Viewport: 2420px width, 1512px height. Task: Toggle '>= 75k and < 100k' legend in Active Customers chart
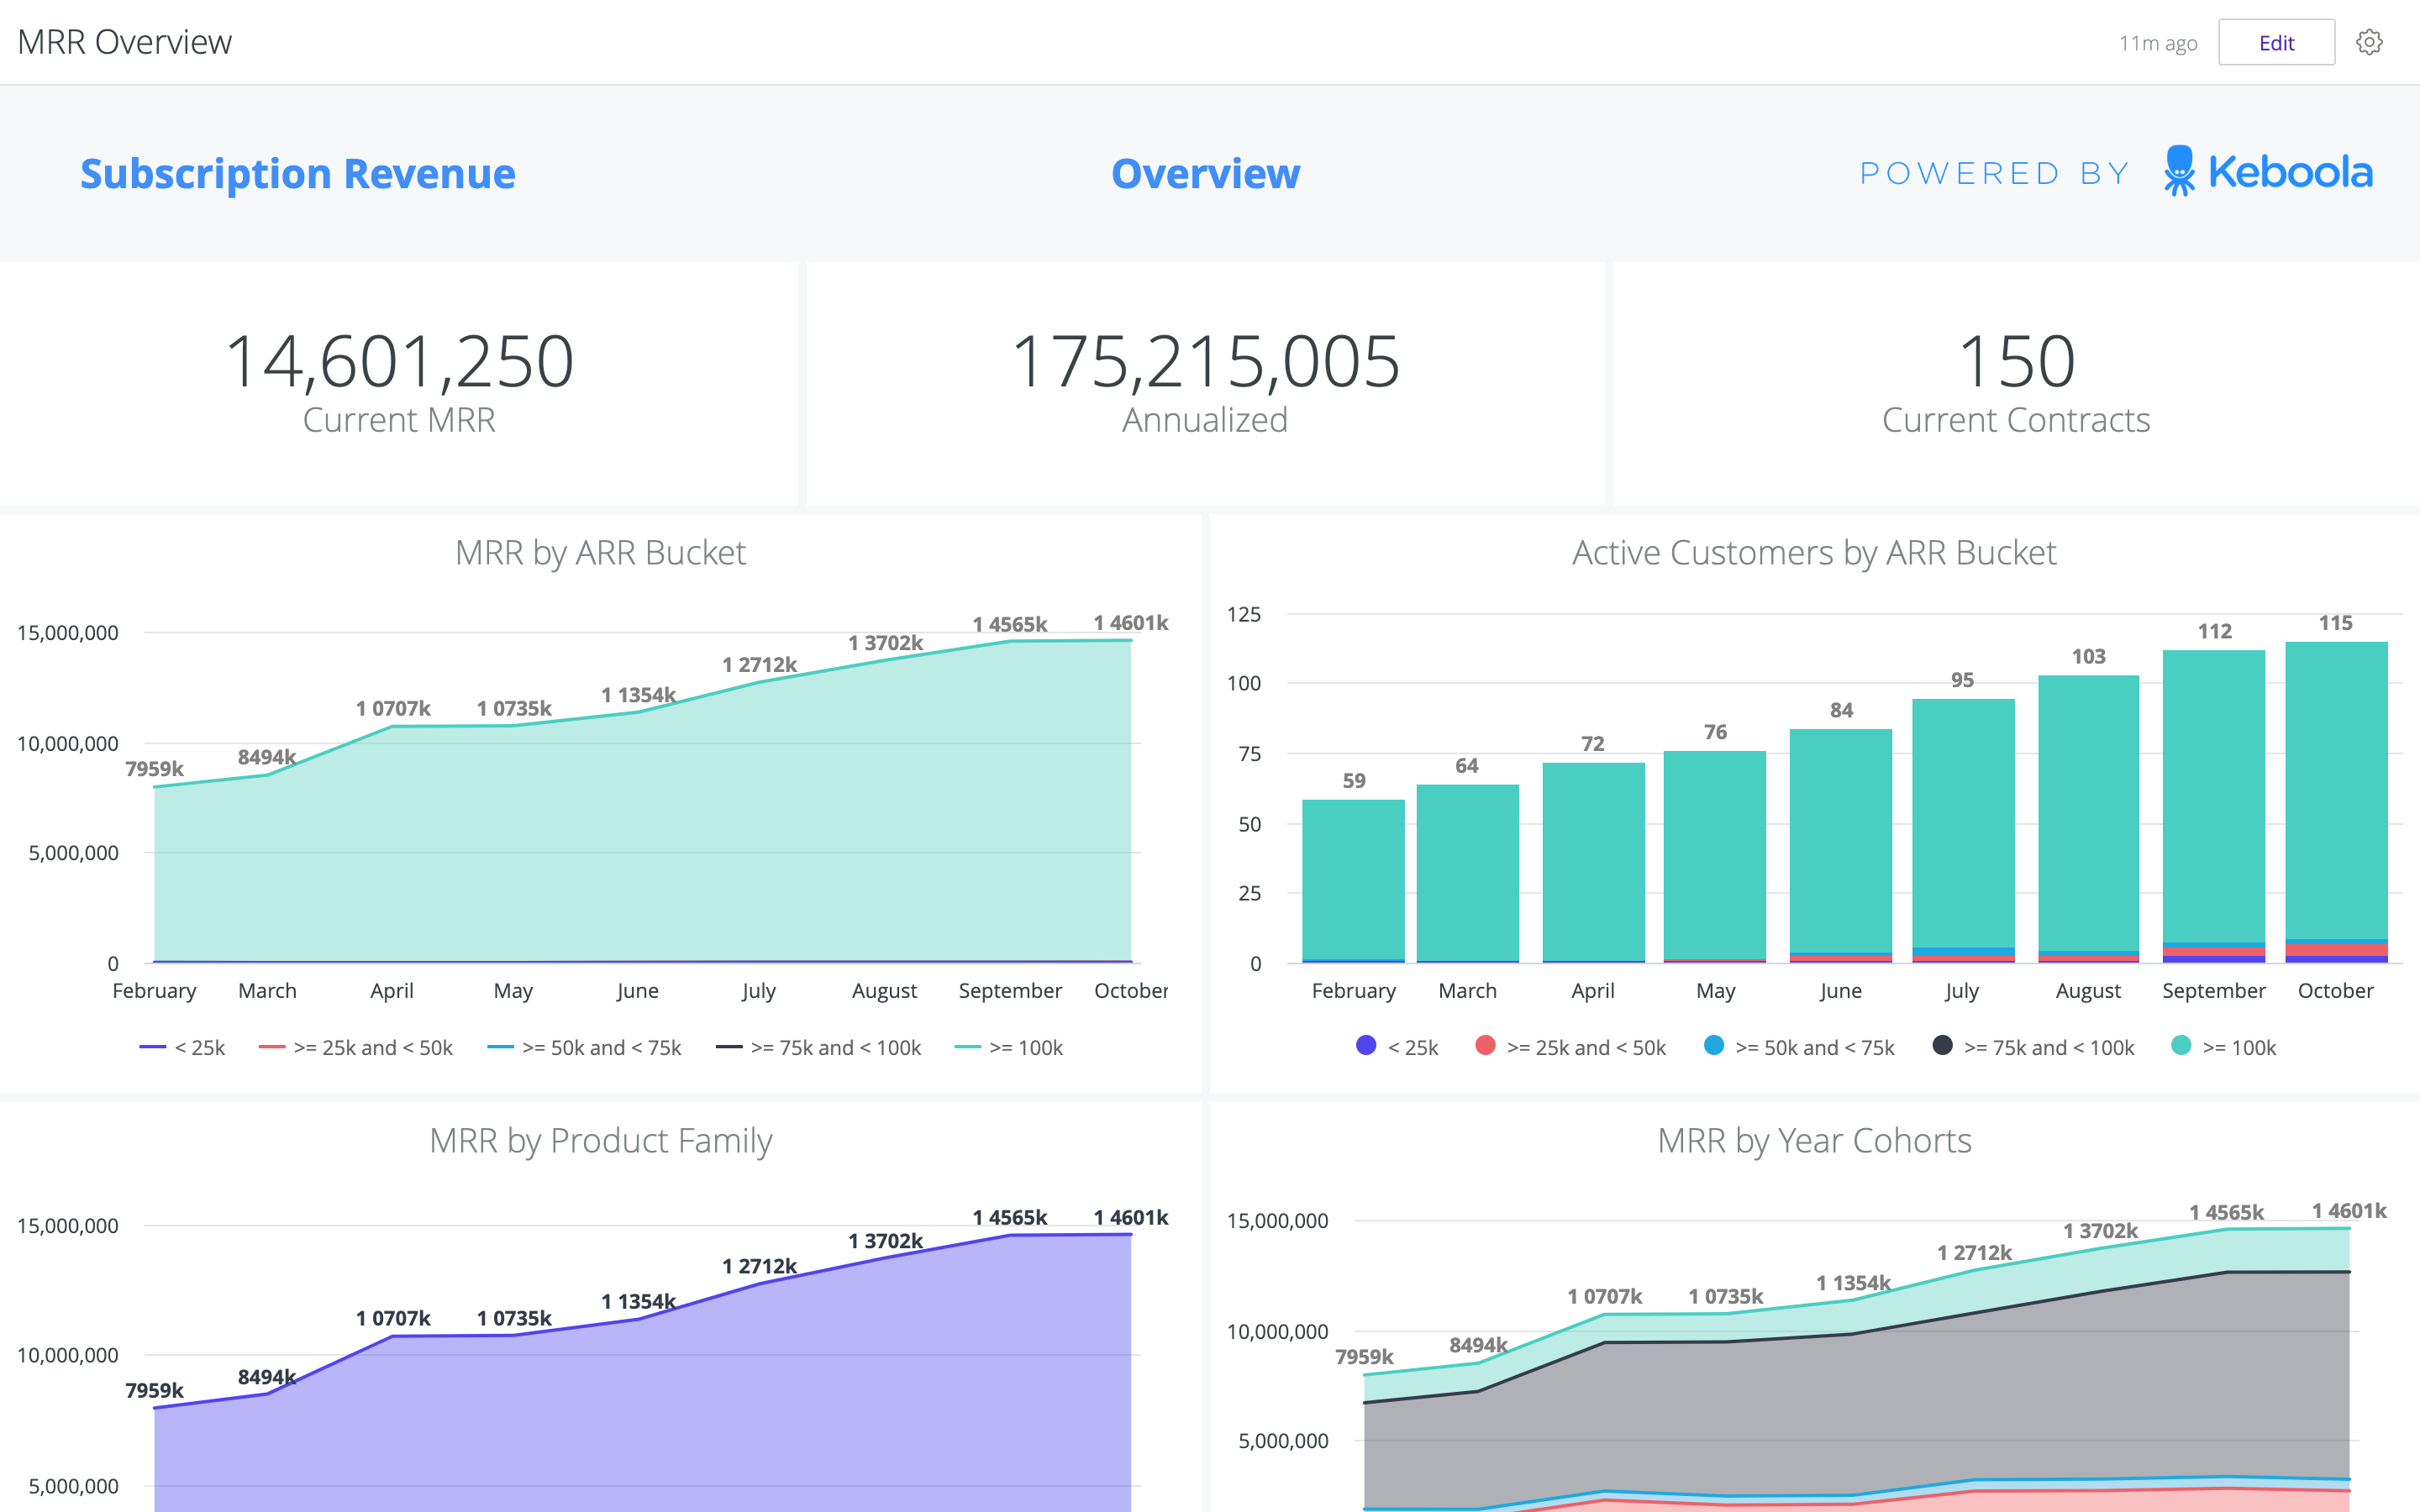click(x=2034, y=1047)
